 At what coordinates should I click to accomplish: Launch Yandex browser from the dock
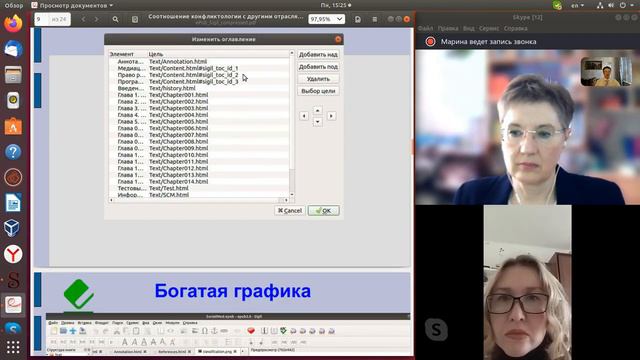point(13,254)
